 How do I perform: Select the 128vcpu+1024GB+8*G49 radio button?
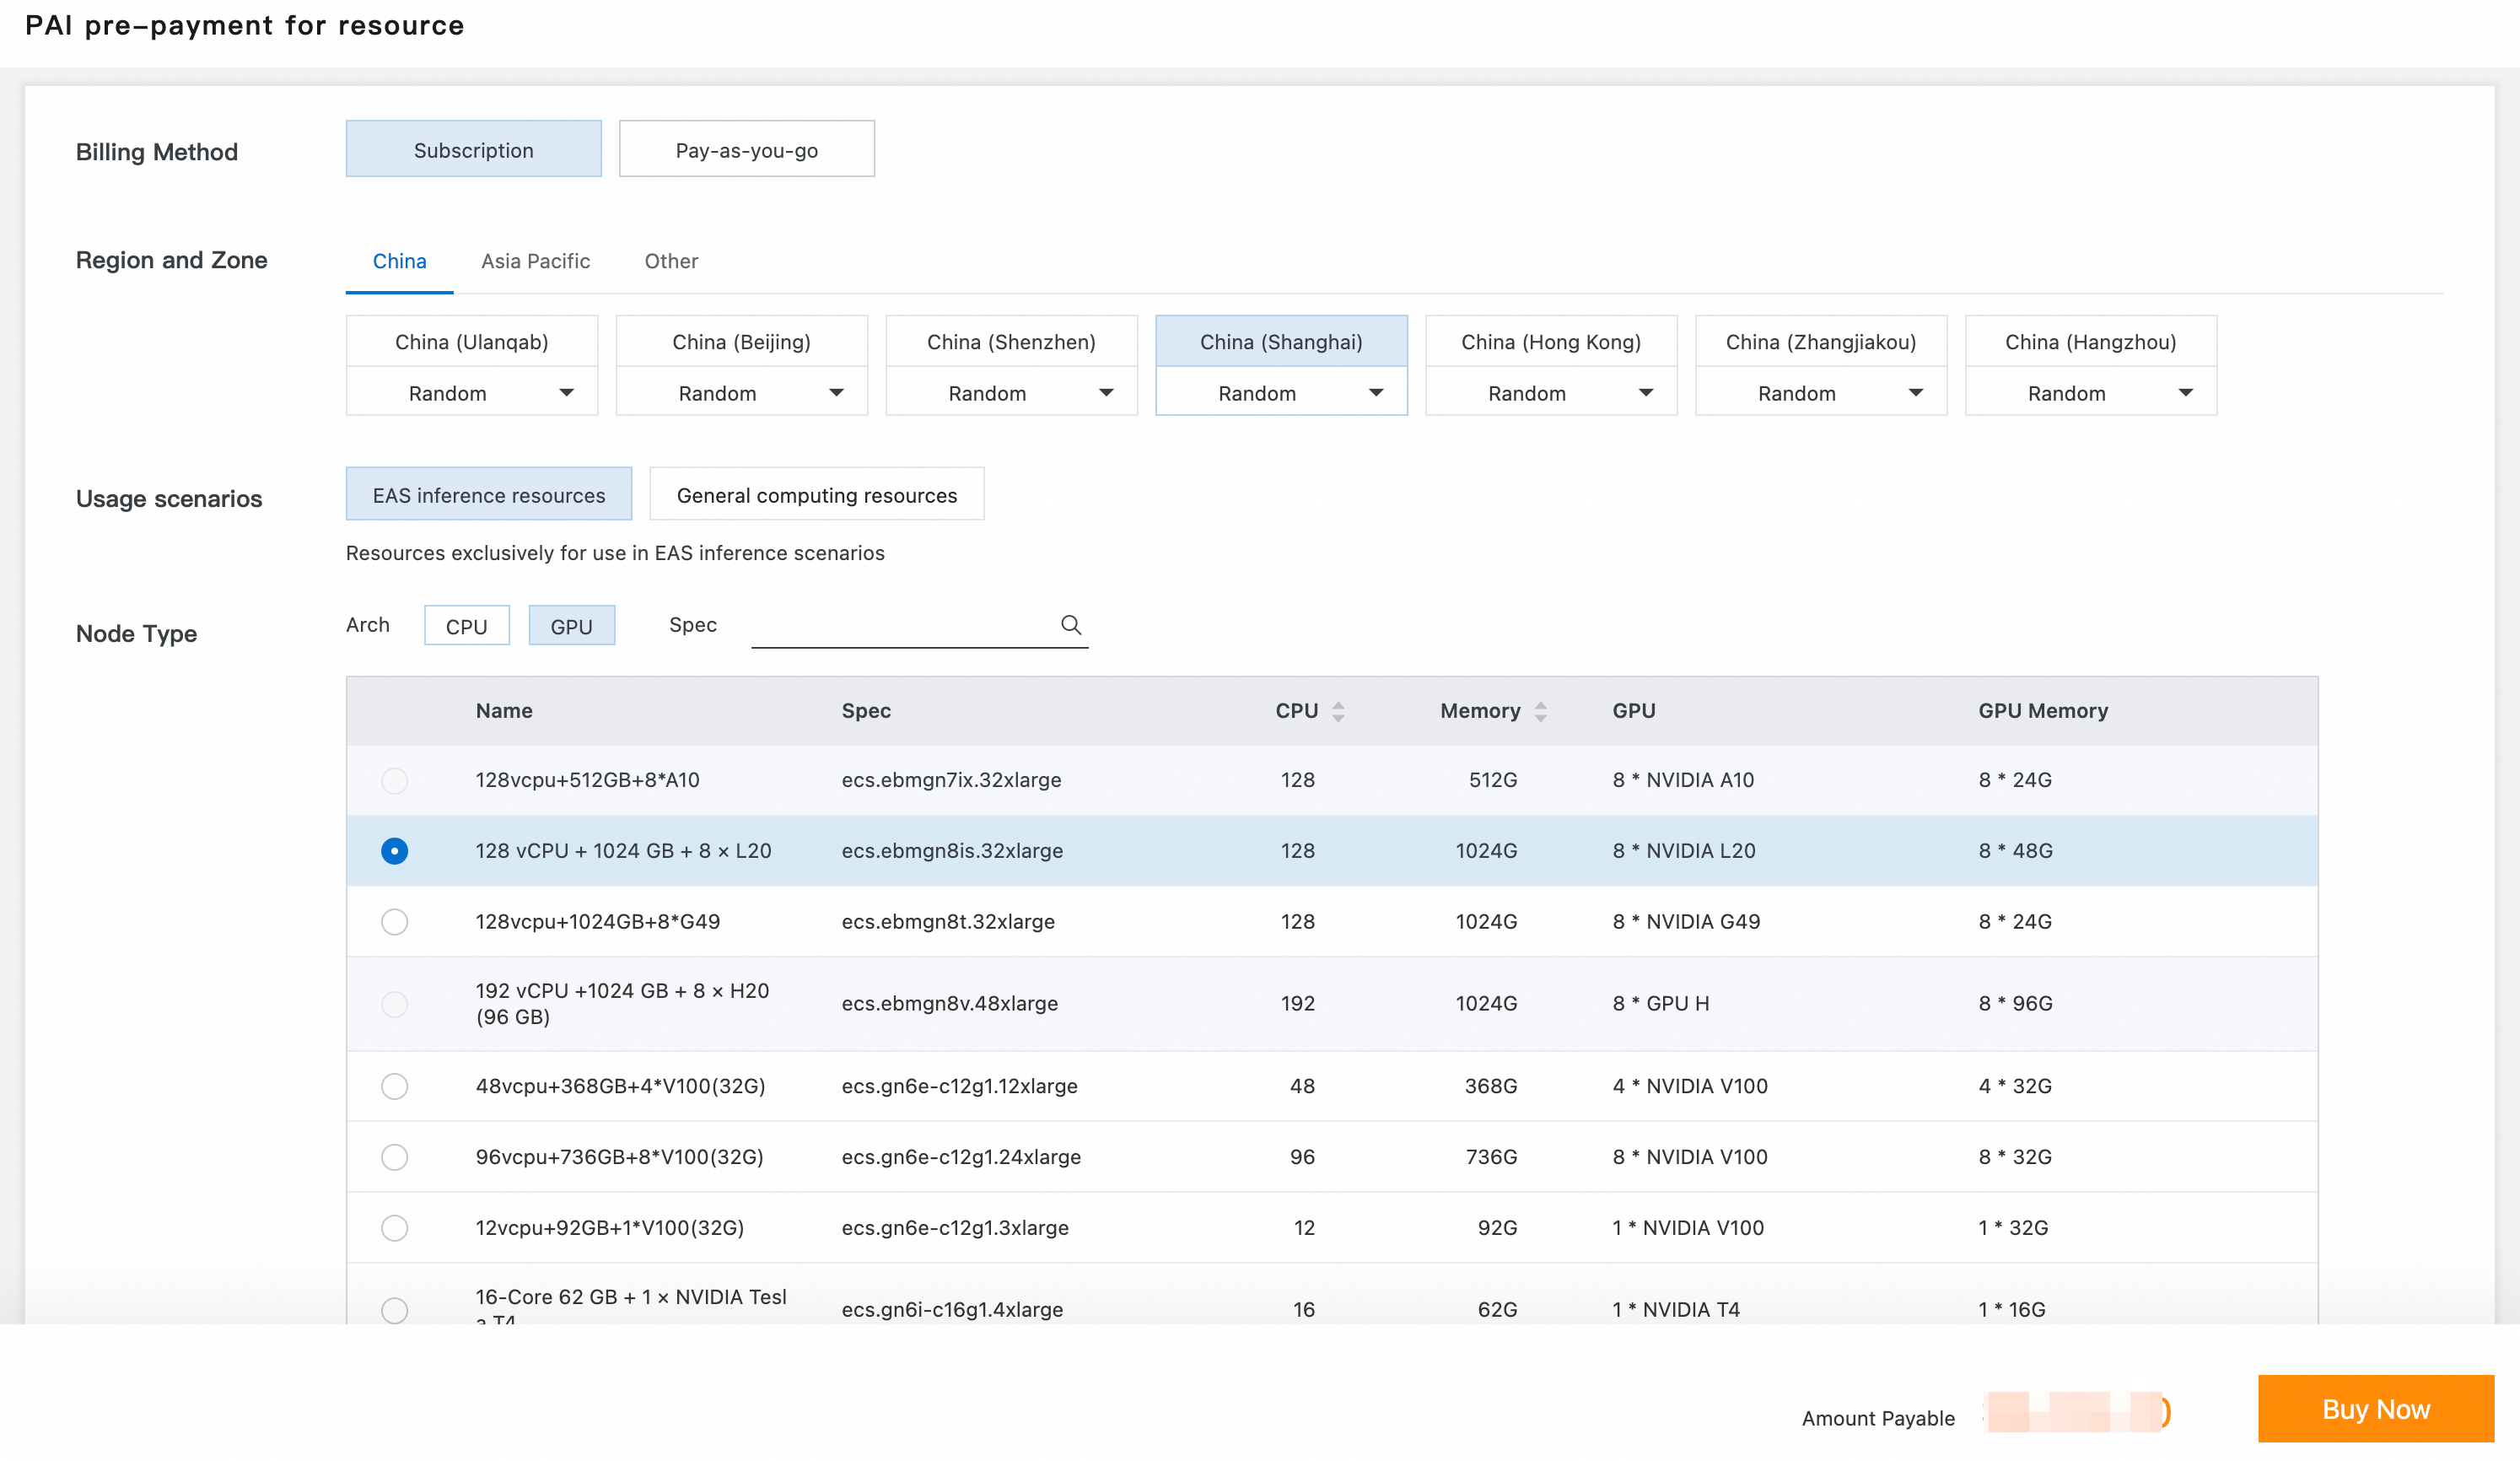(x=394, y=921)
